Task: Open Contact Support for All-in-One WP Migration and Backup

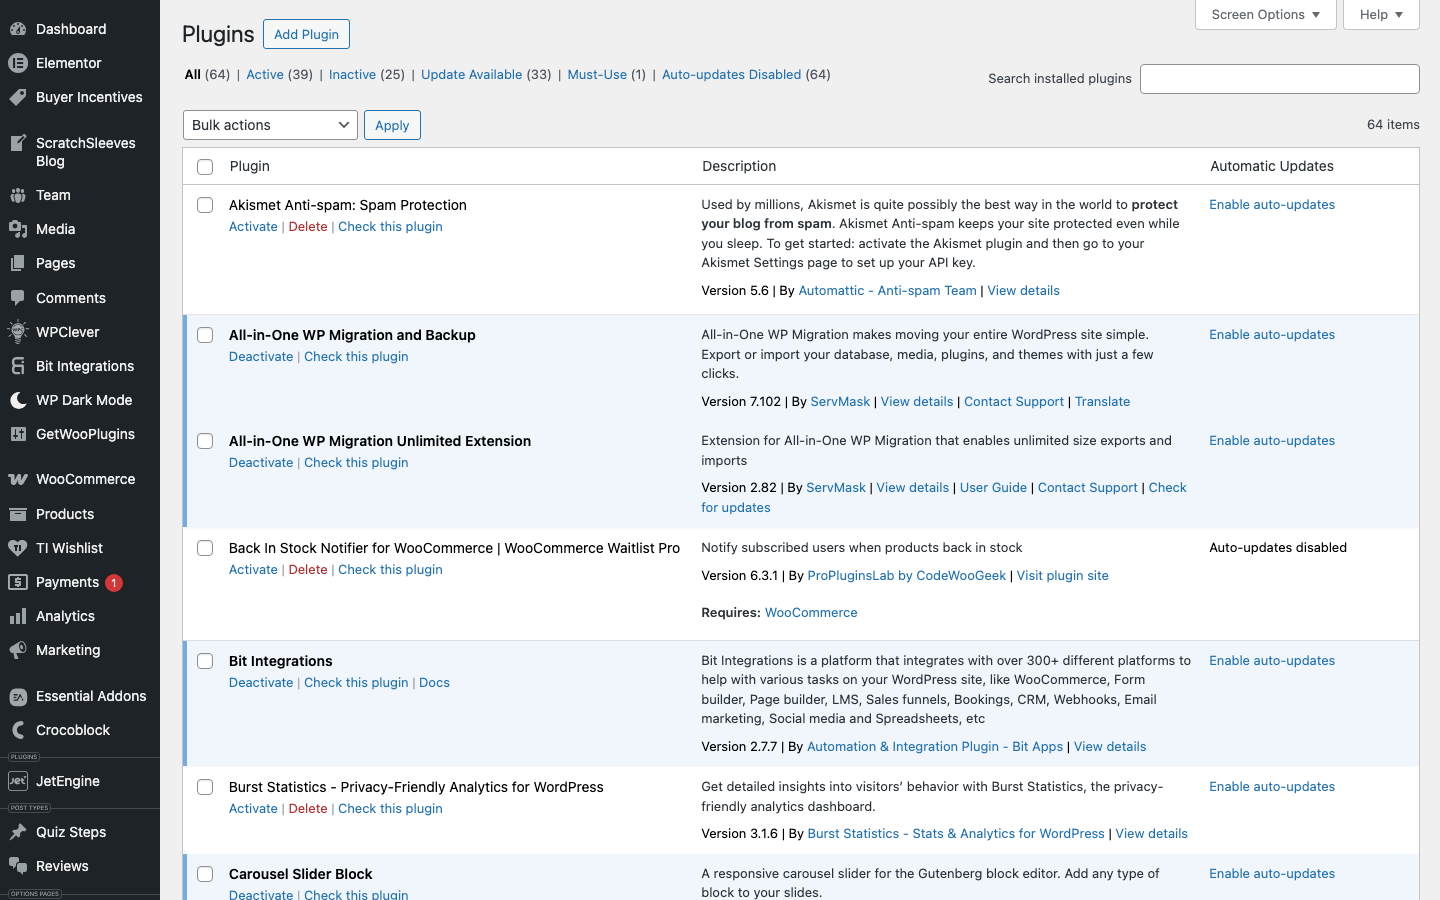Action: (x=1013, y=402)
